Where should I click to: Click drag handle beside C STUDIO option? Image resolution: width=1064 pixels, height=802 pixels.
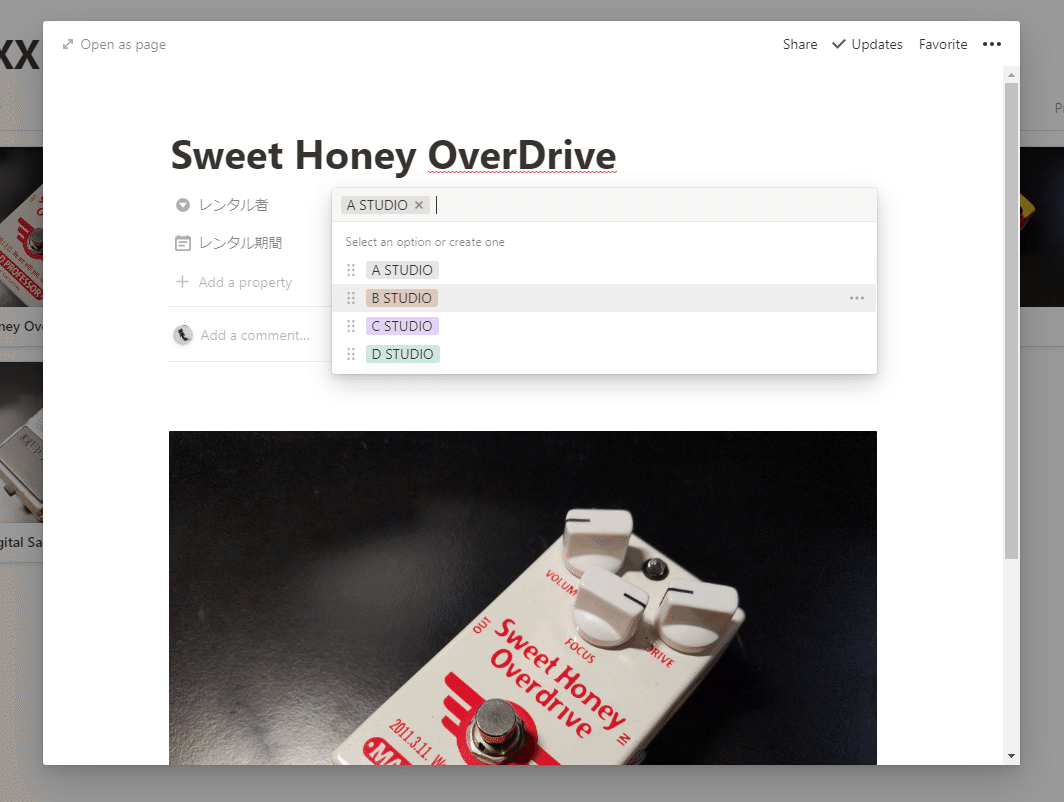(351, 326)
